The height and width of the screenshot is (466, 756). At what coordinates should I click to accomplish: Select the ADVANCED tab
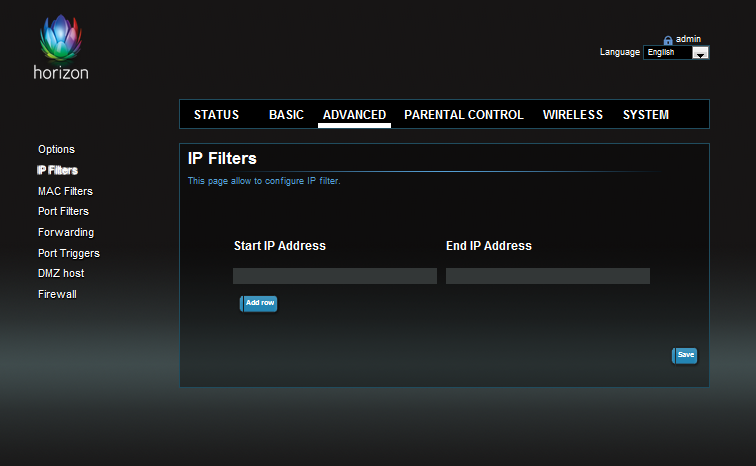tap(354, 115)
